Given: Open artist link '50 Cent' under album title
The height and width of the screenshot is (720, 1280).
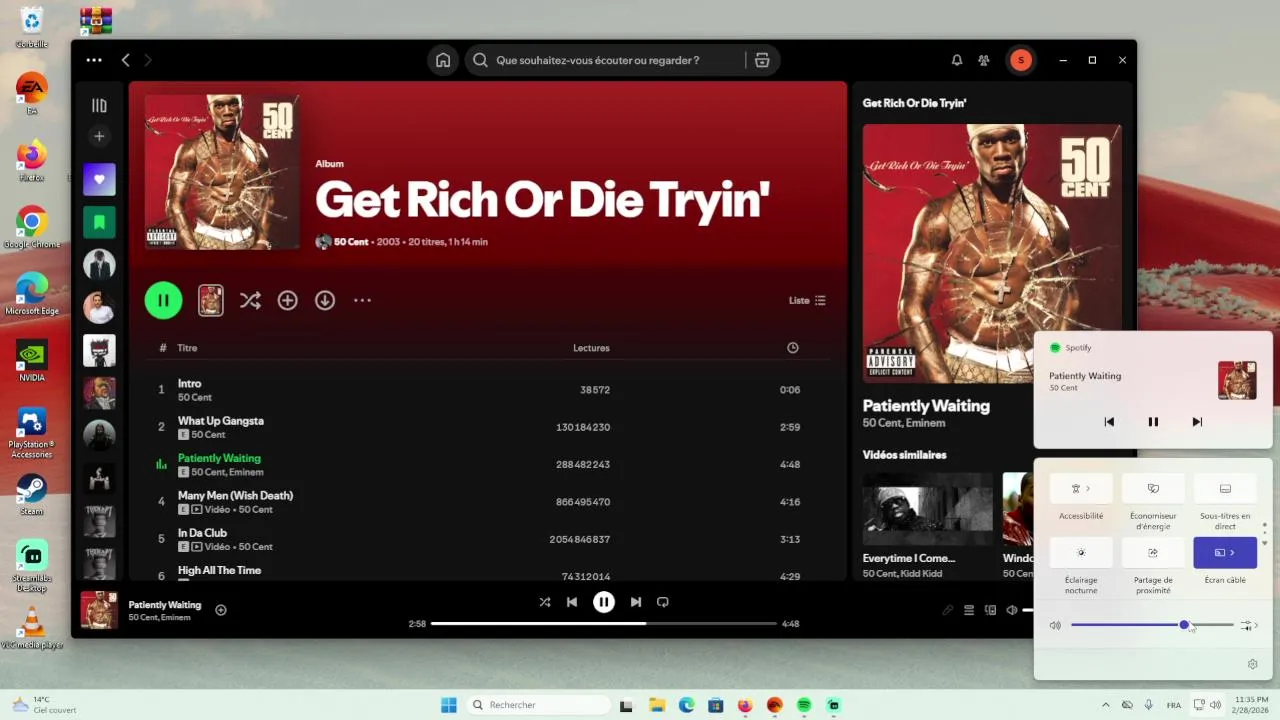Looking at the screenshot, I should [x=351, y=242].
